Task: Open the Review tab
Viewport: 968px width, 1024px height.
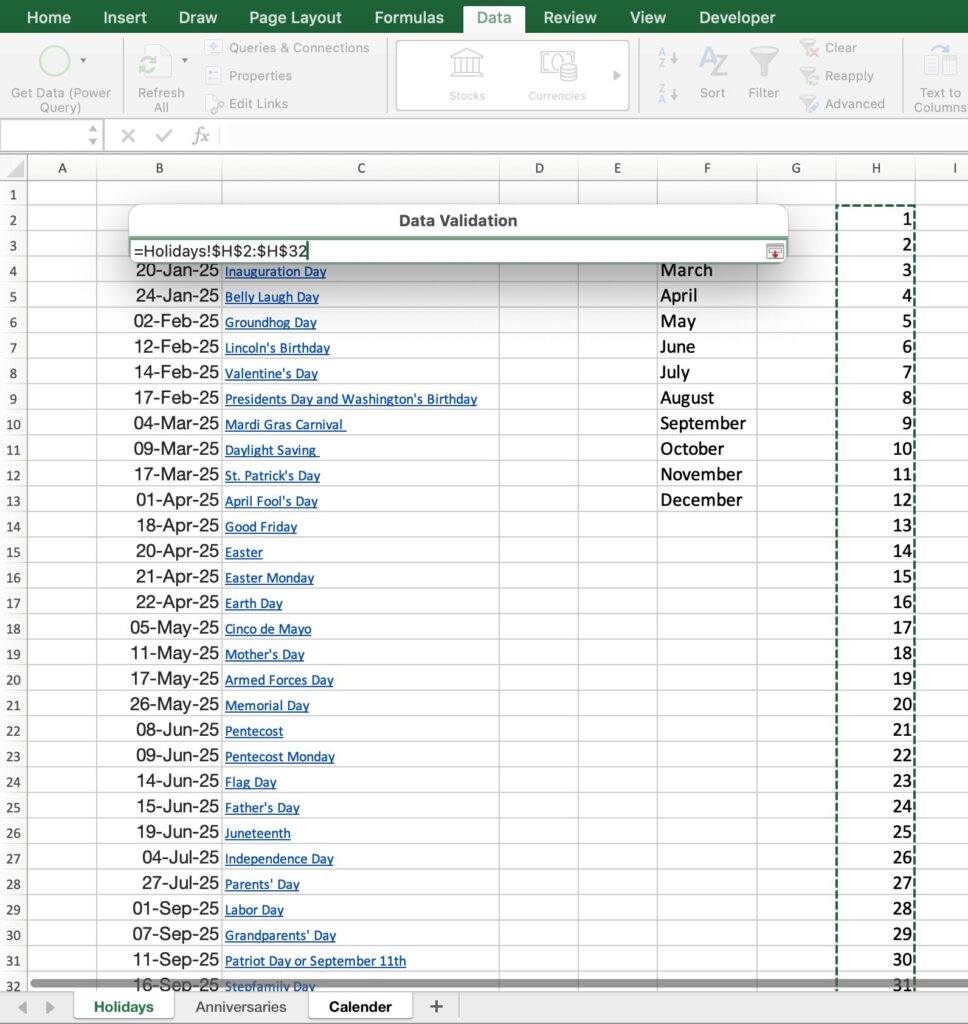Action: [x=570, y=18]
